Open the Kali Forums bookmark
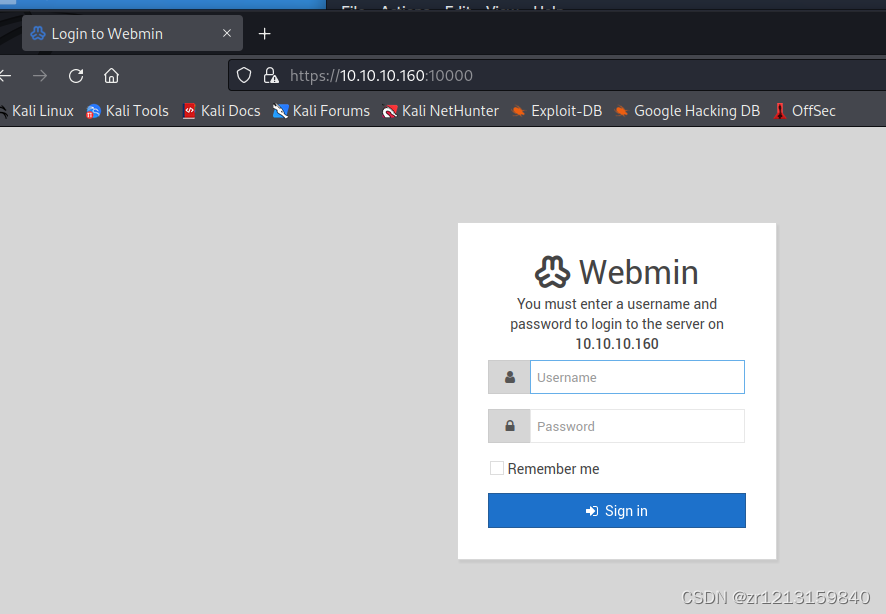 [x=321, y=111]
